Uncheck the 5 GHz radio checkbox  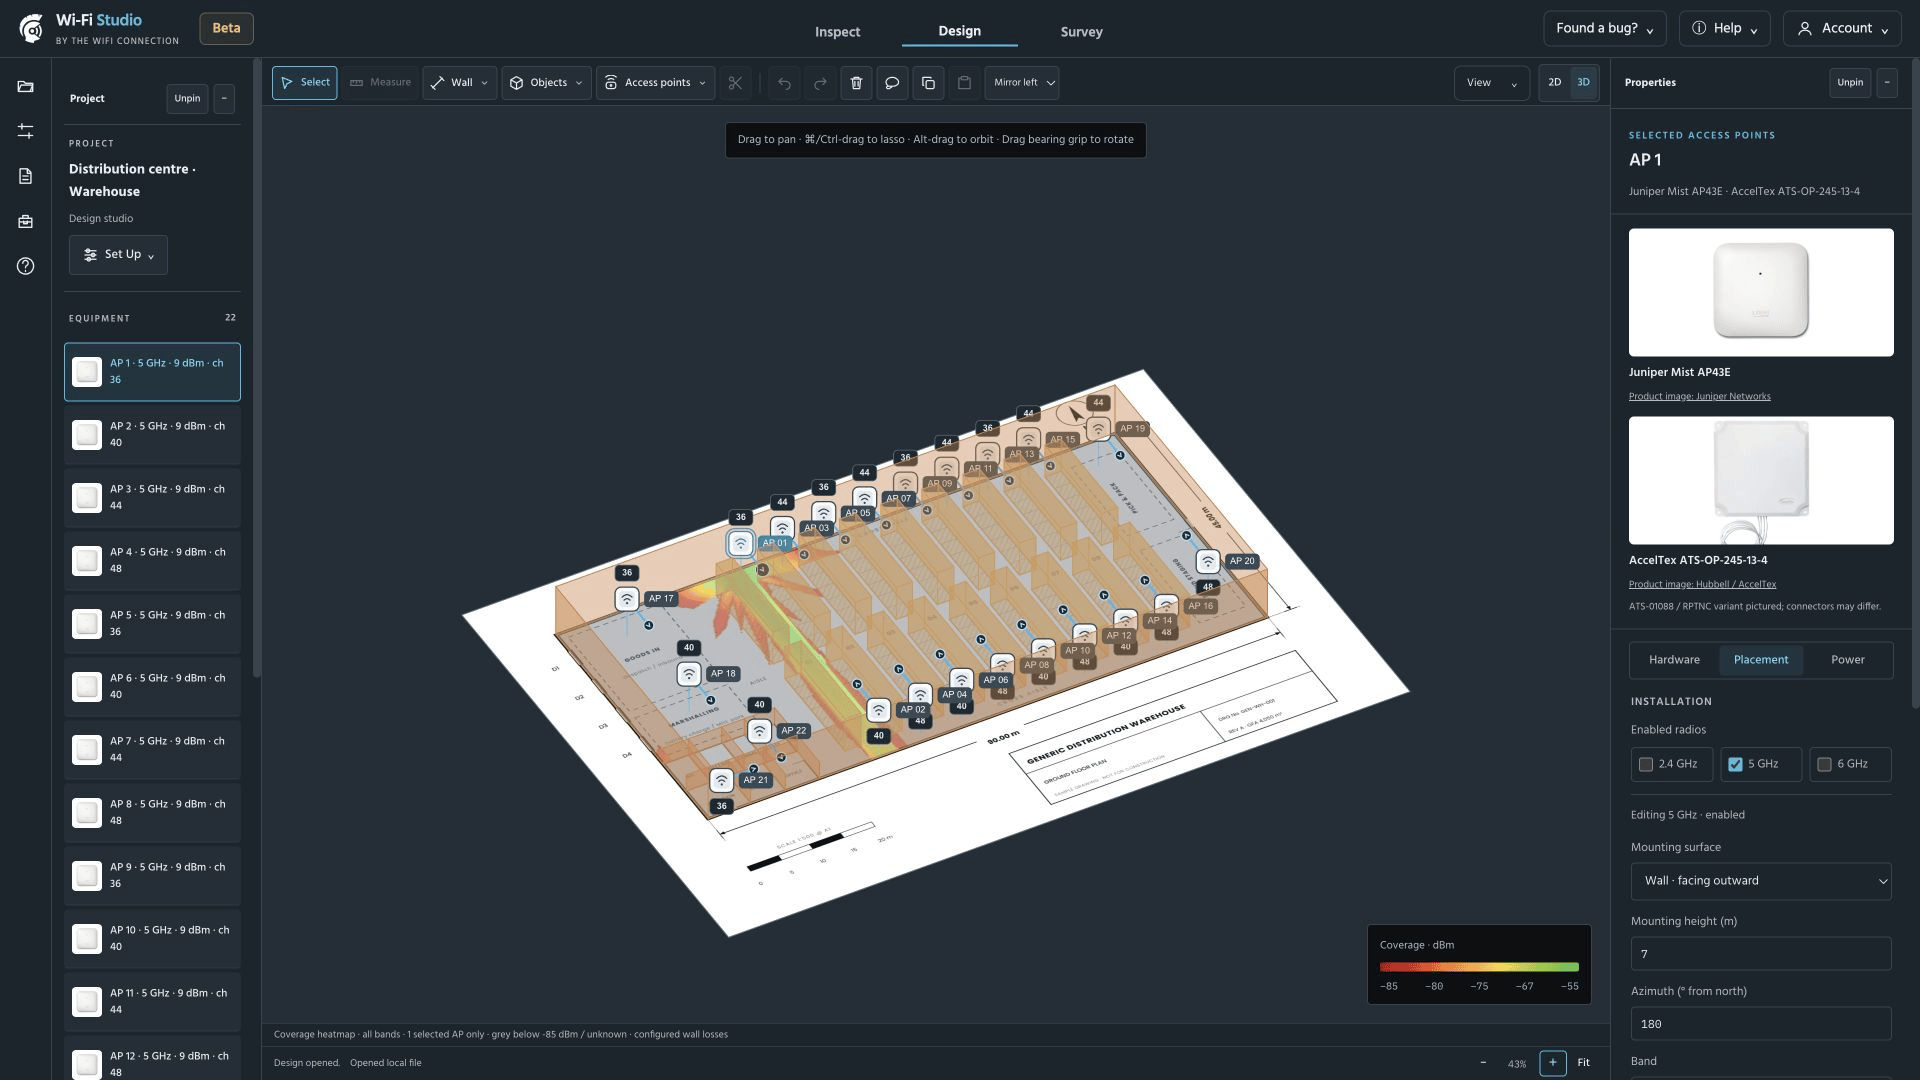pyautogui.click(x=1735, y=764)
